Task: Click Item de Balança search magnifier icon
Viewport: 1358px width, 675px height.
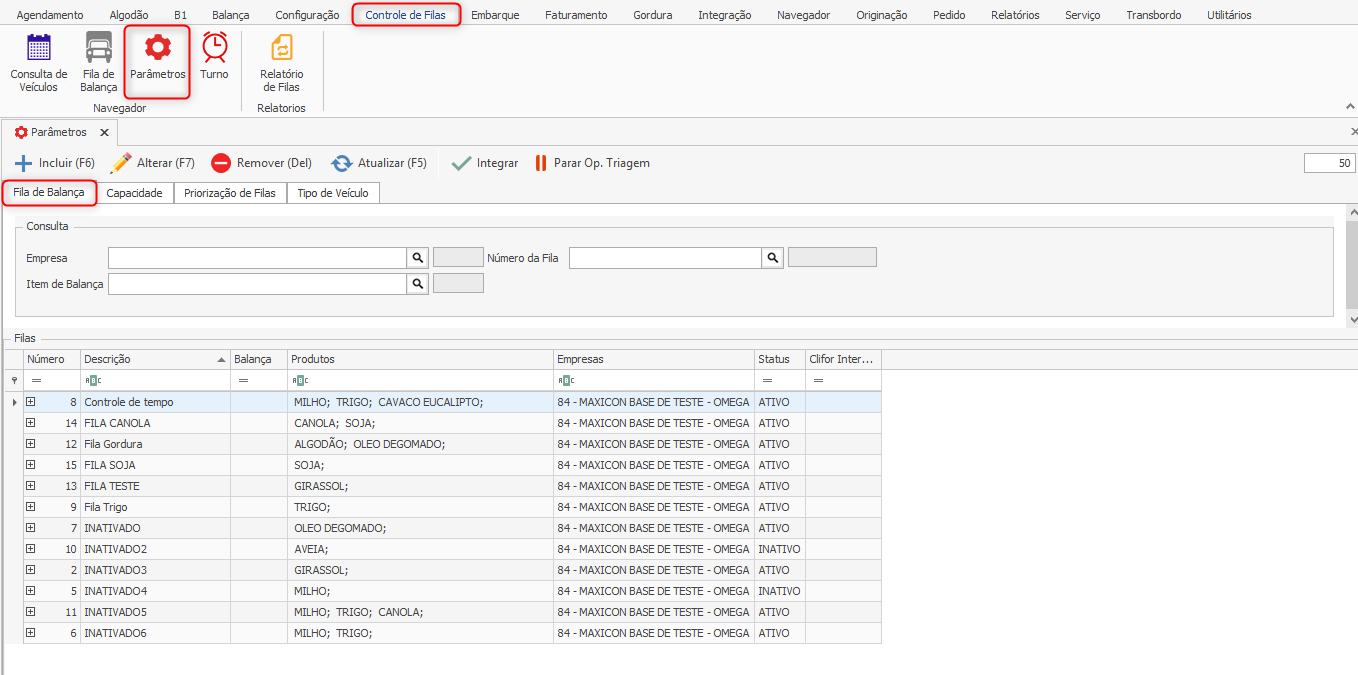Action: [x=418, y=284]
